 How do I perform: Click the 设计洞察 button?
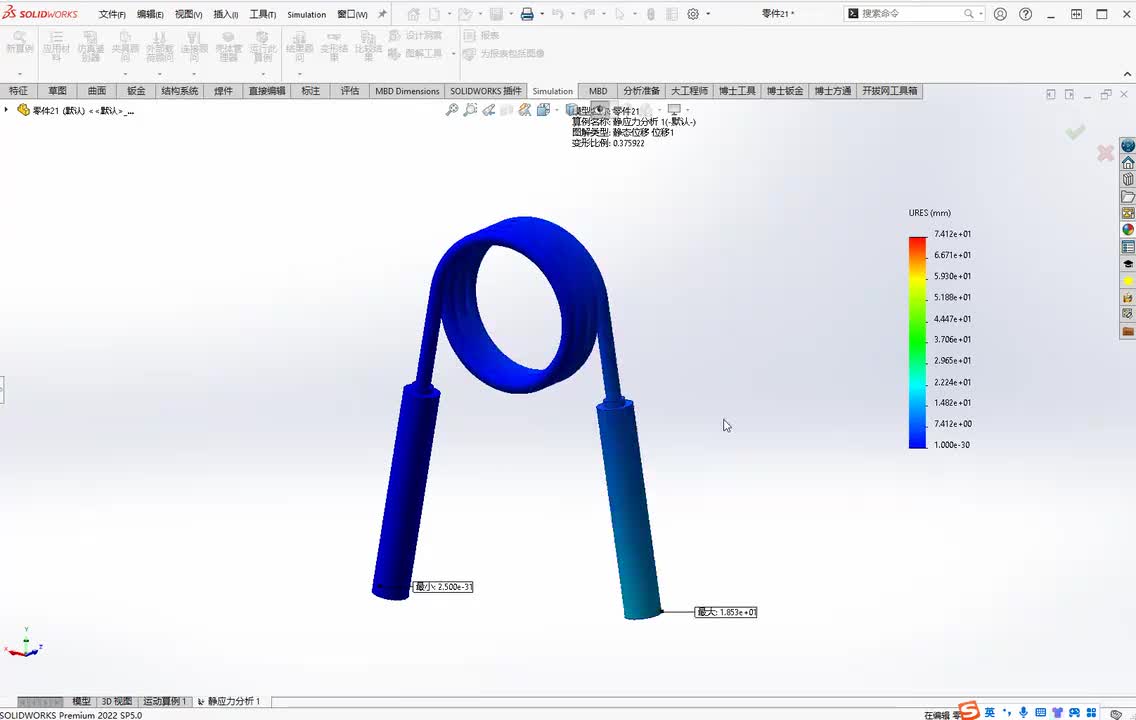(415, 35)
